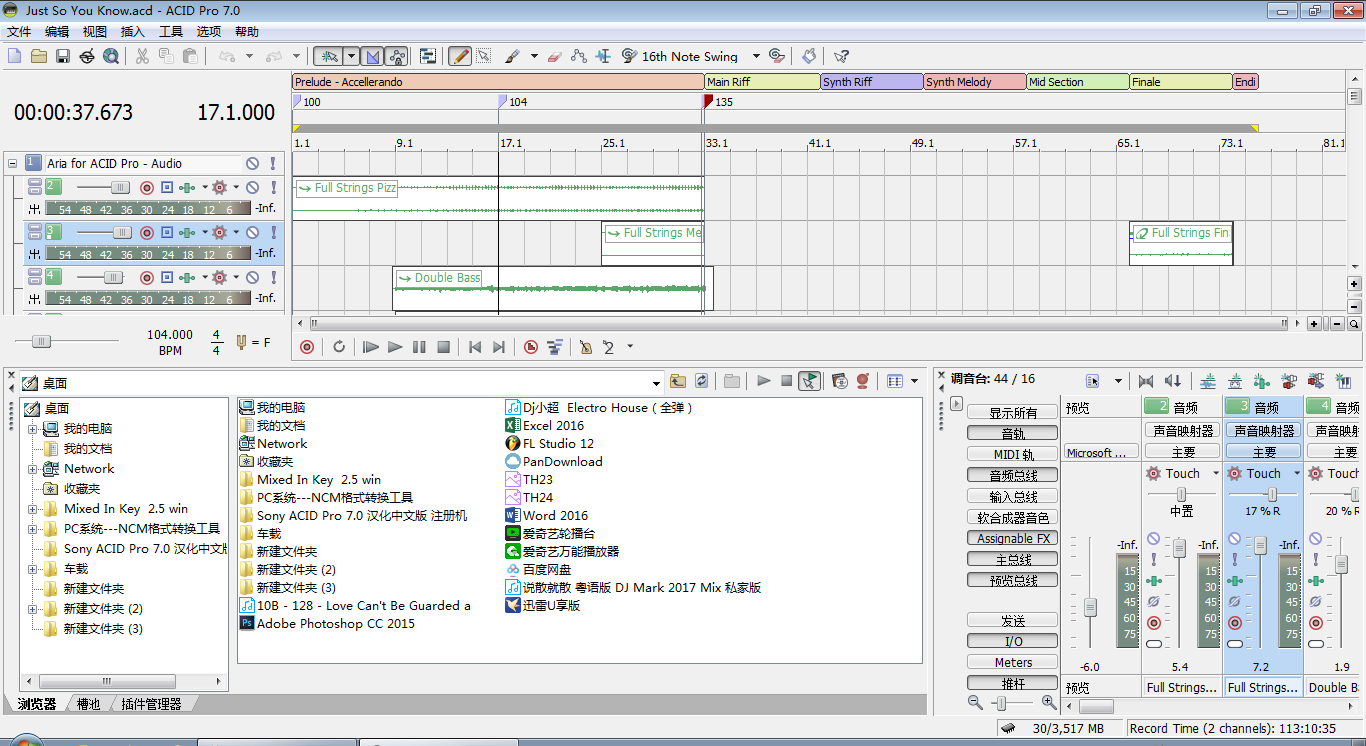Select the Erase tool in toolbar
The height and width of the screenshot is (746, 1366).
(x=555, y=56)
